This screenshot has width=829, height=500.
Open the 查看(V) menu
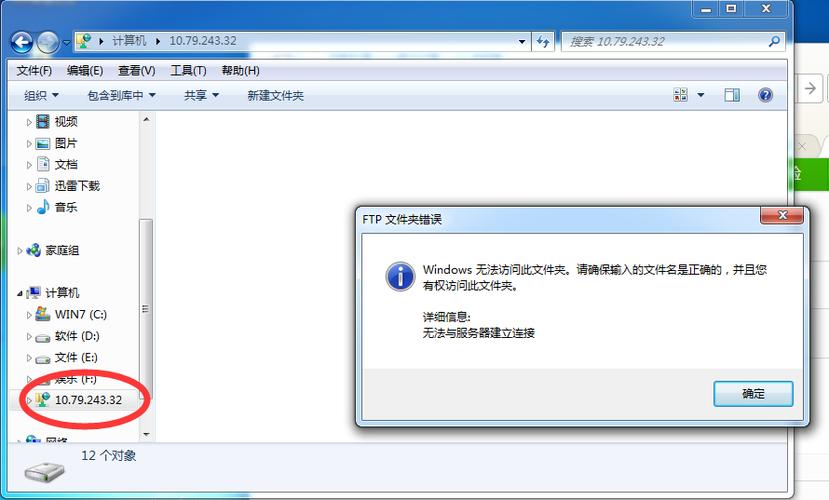tap(136, 70)
